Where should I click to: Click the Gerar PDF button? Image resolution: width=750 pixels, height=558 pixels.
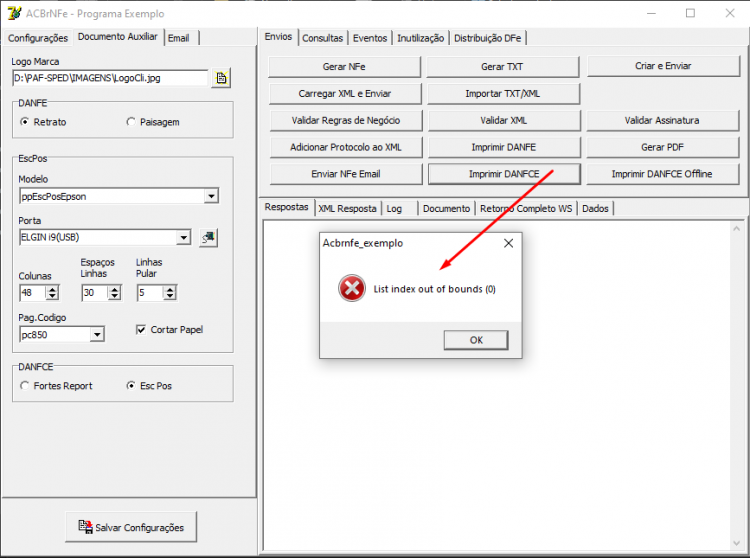point(662,147)
